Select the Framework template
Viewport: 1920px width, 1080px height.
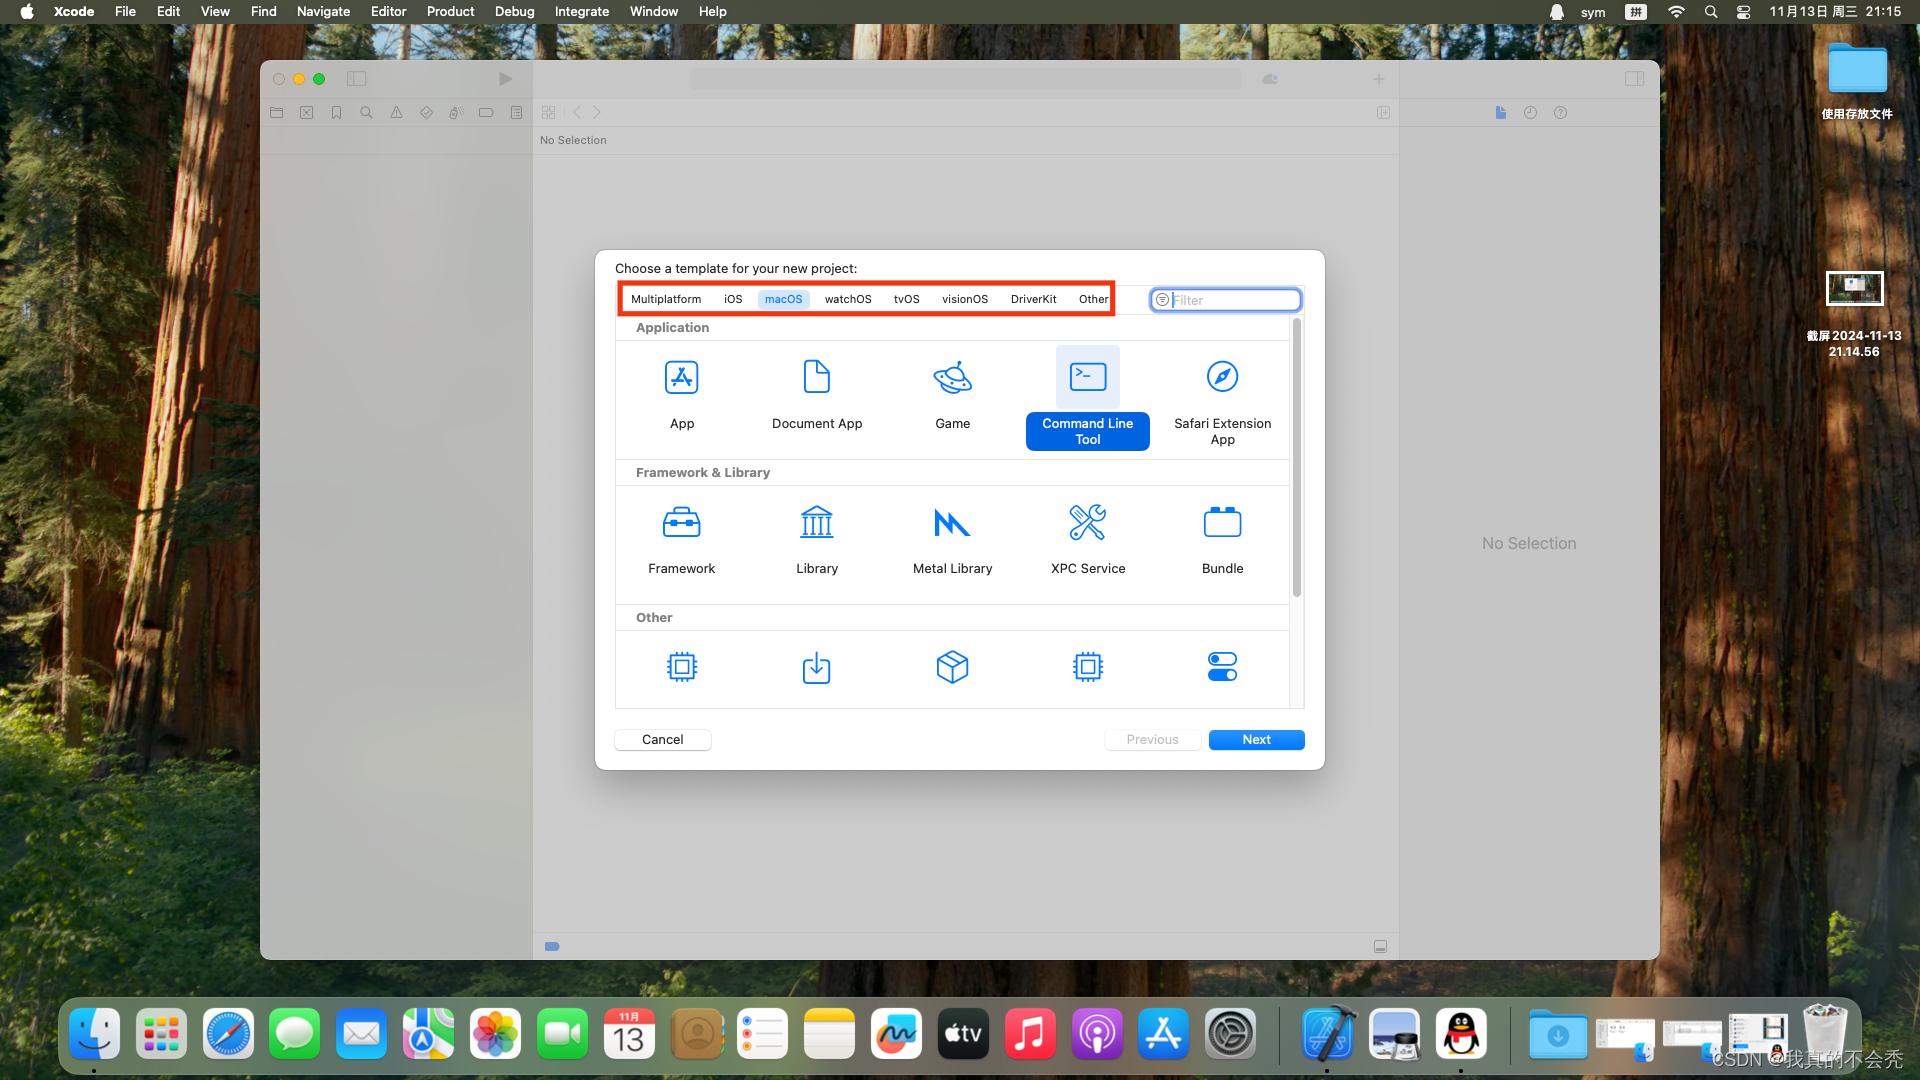pyautogui.click(x=682, y=541)
